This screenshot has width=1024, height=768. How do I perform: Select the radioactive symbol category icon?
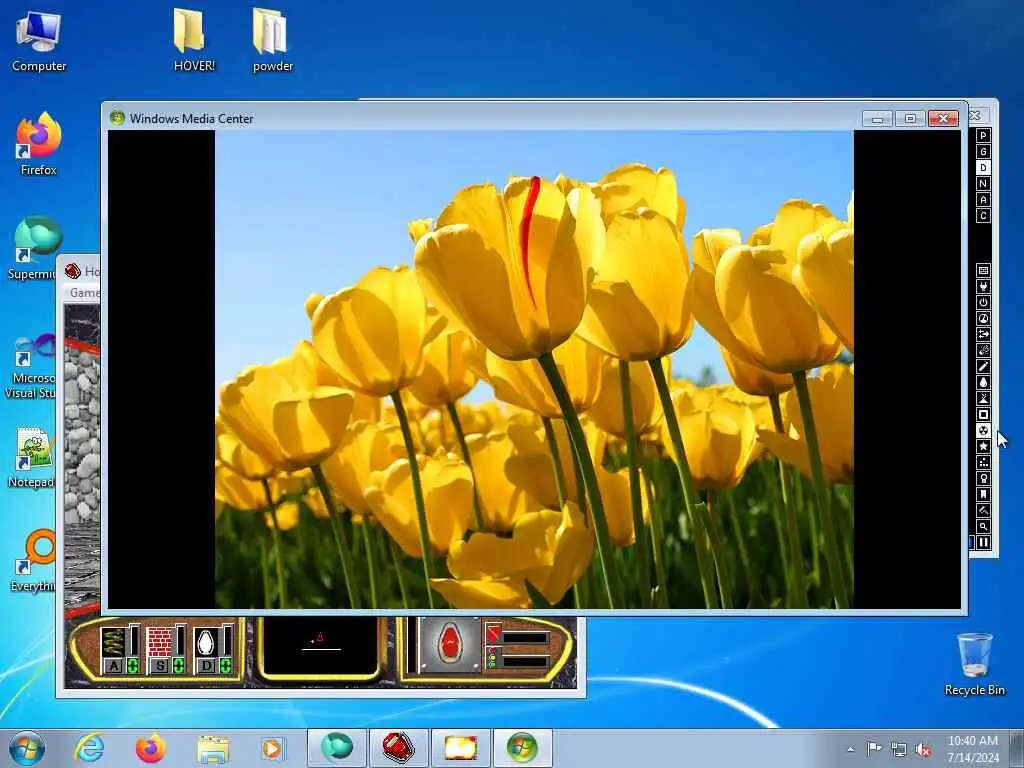pos(983,430)
